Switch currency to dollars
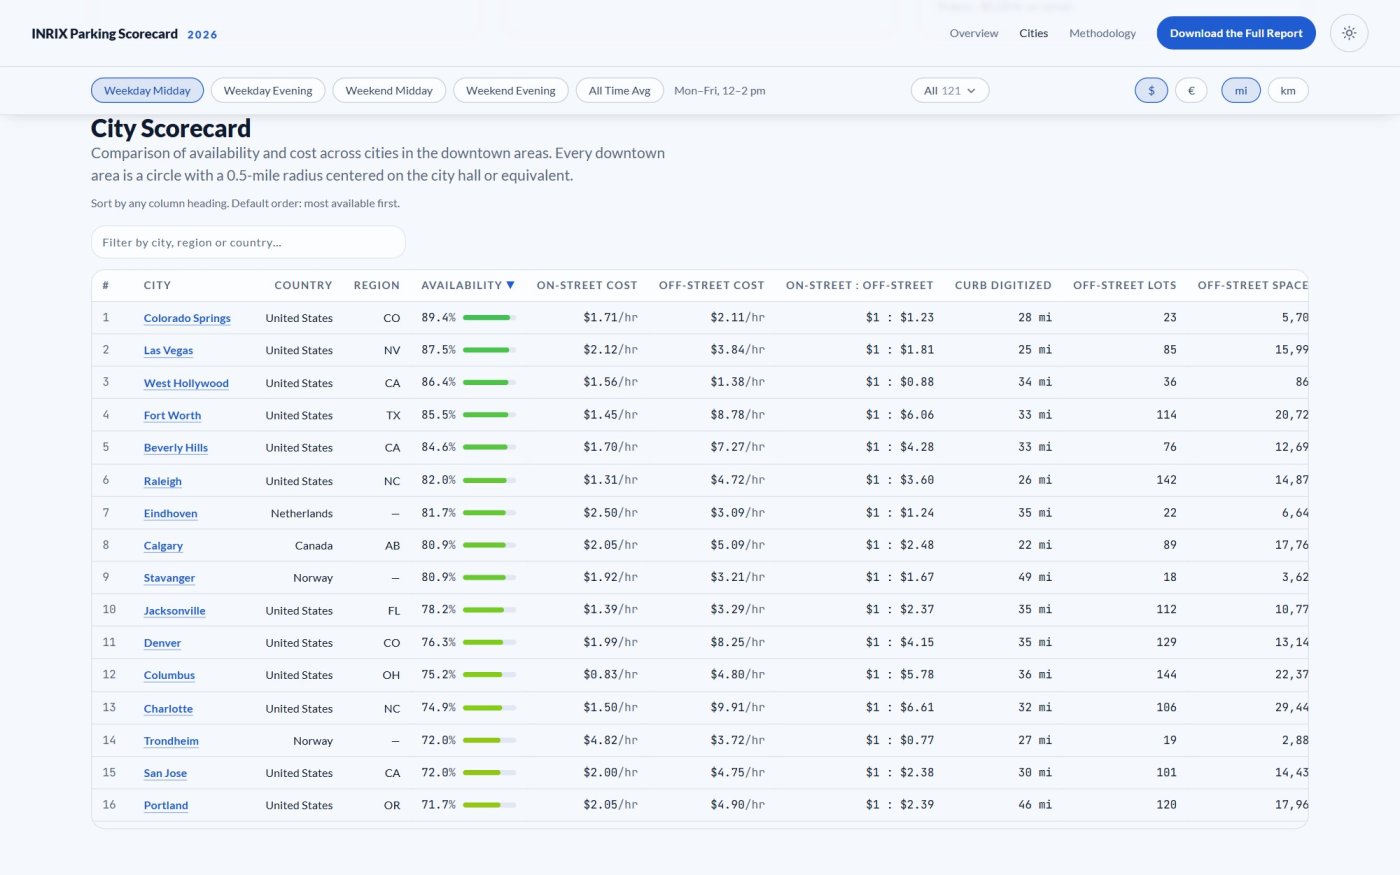The width and height of the screenshot is (1400, 875). [x=1151, y=90]
